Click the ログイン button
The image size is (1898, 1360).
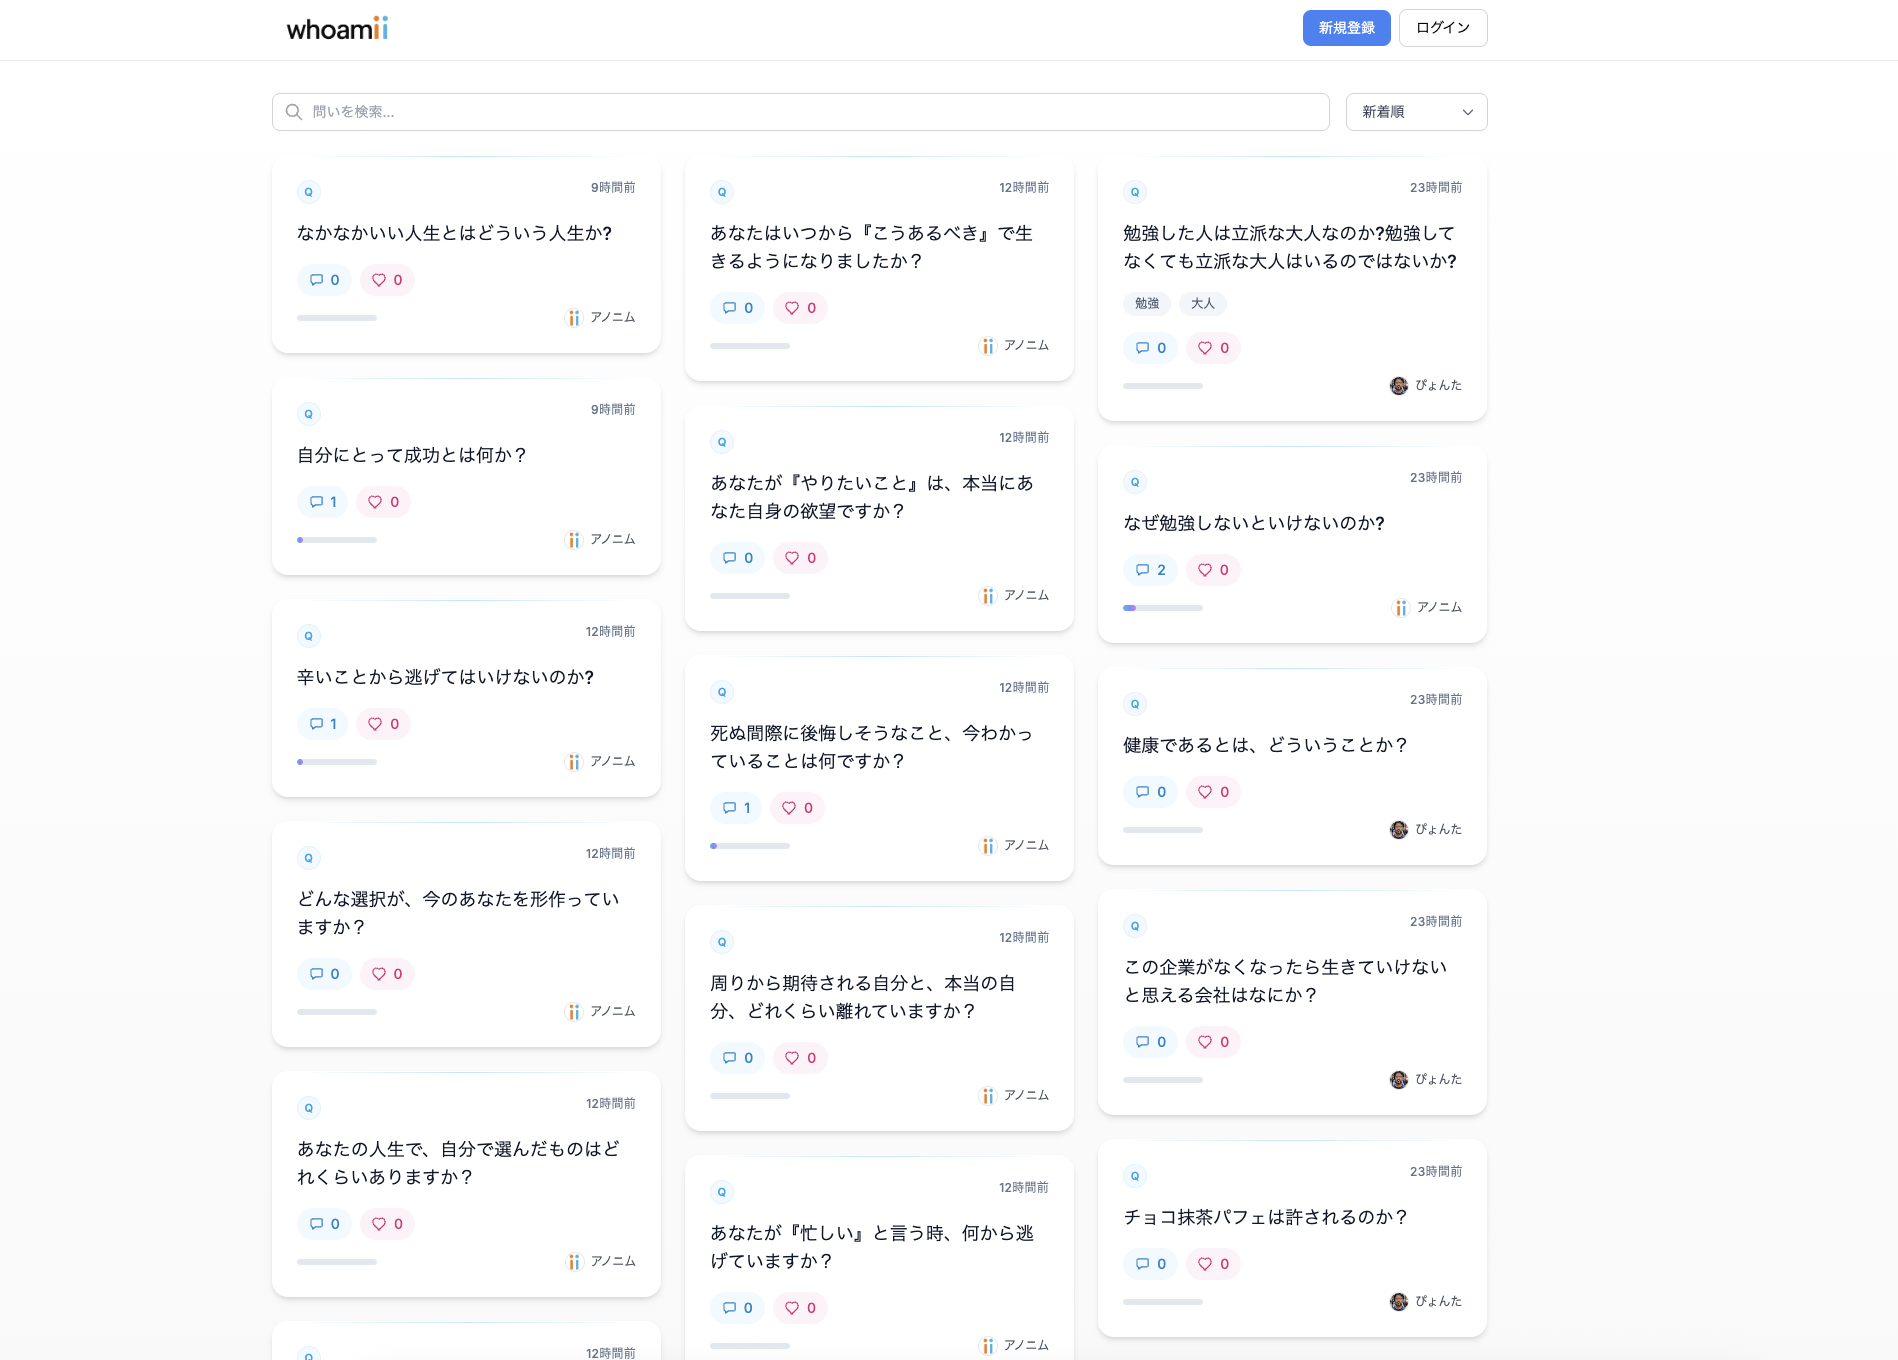[x=1442, y=28]
